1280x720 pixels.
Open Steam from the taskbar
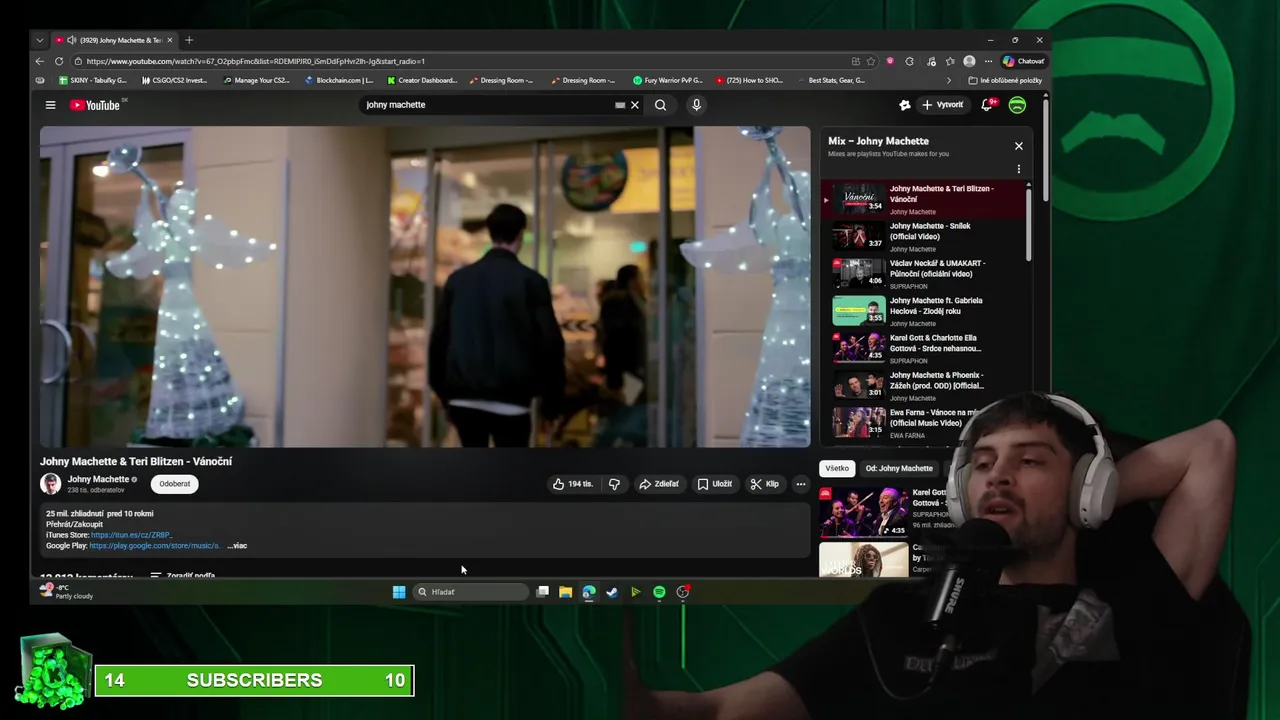pos(612,592)
